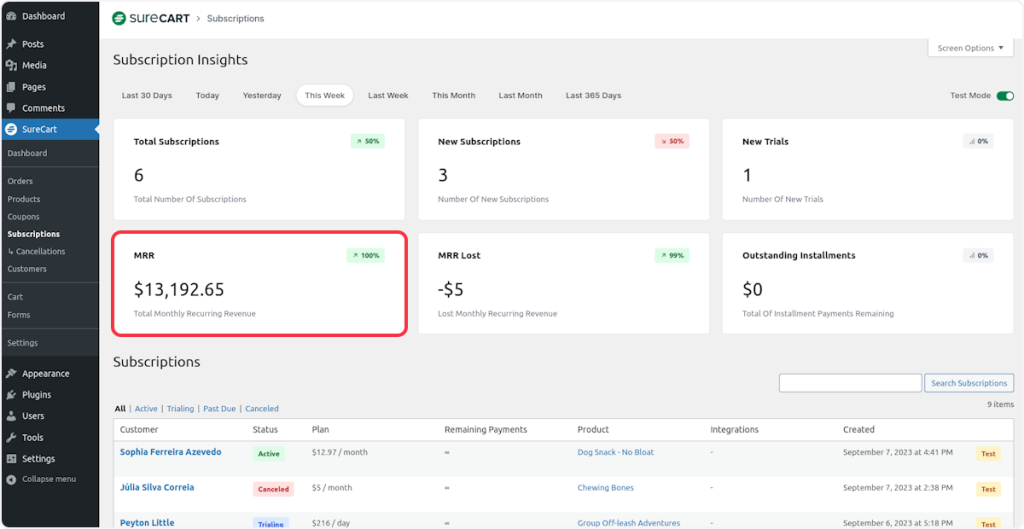The image size is (1024, 529).
Task: Click the subscriptions search input field
Action: [850, 383]
